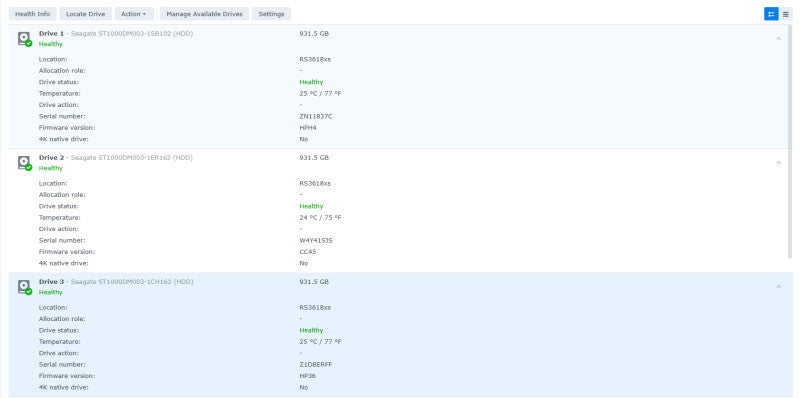The width and height of the screenshot is (800, 398).
Task: Click Drive 2 green Drive status Healthy value
Action: (311, 206)
